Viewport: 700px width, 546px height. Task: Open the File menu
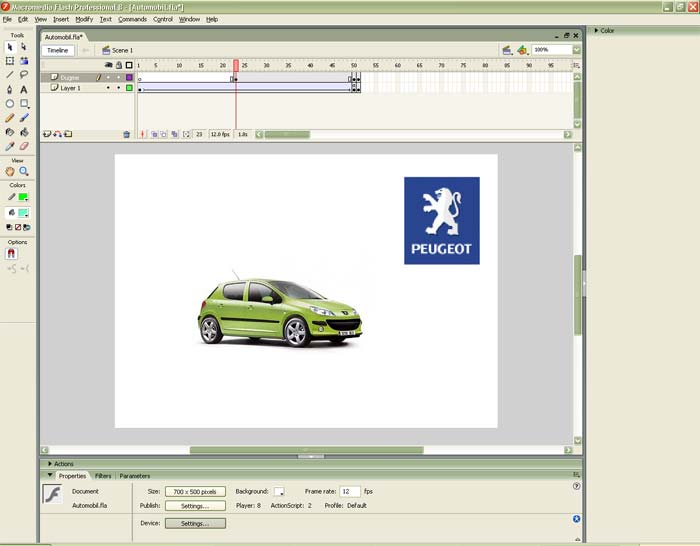pos(7,19)
